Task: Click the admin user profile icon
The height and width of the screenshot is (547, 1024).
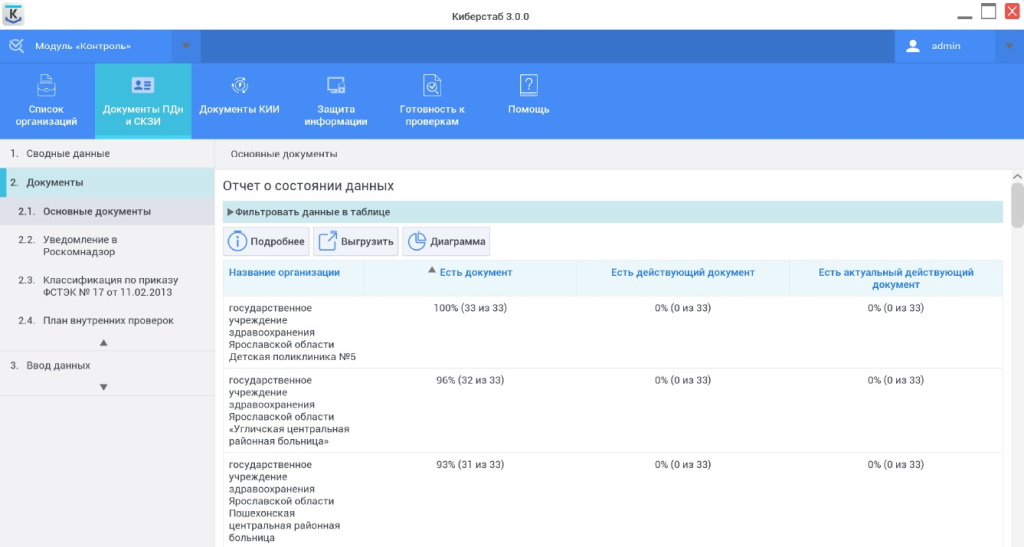Action: coord(912,46)
